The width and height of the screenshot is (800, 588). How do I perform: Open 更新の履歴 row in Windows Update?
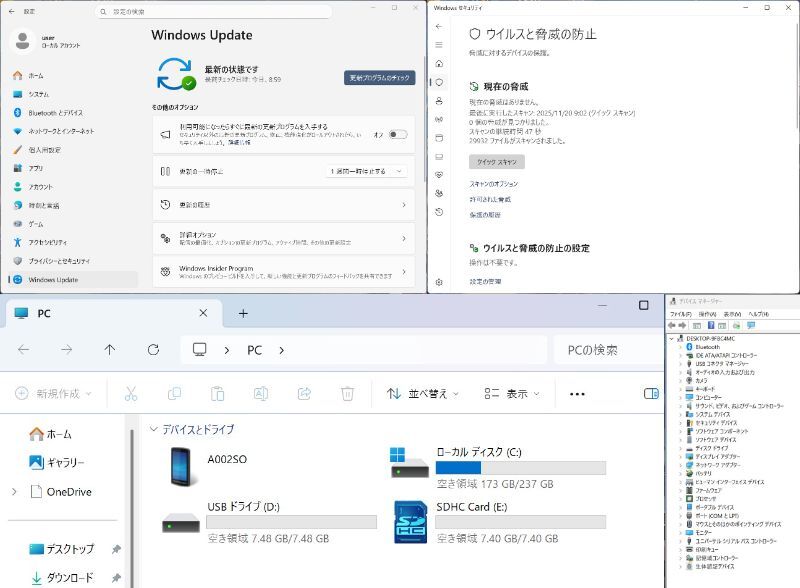point(284,205)
